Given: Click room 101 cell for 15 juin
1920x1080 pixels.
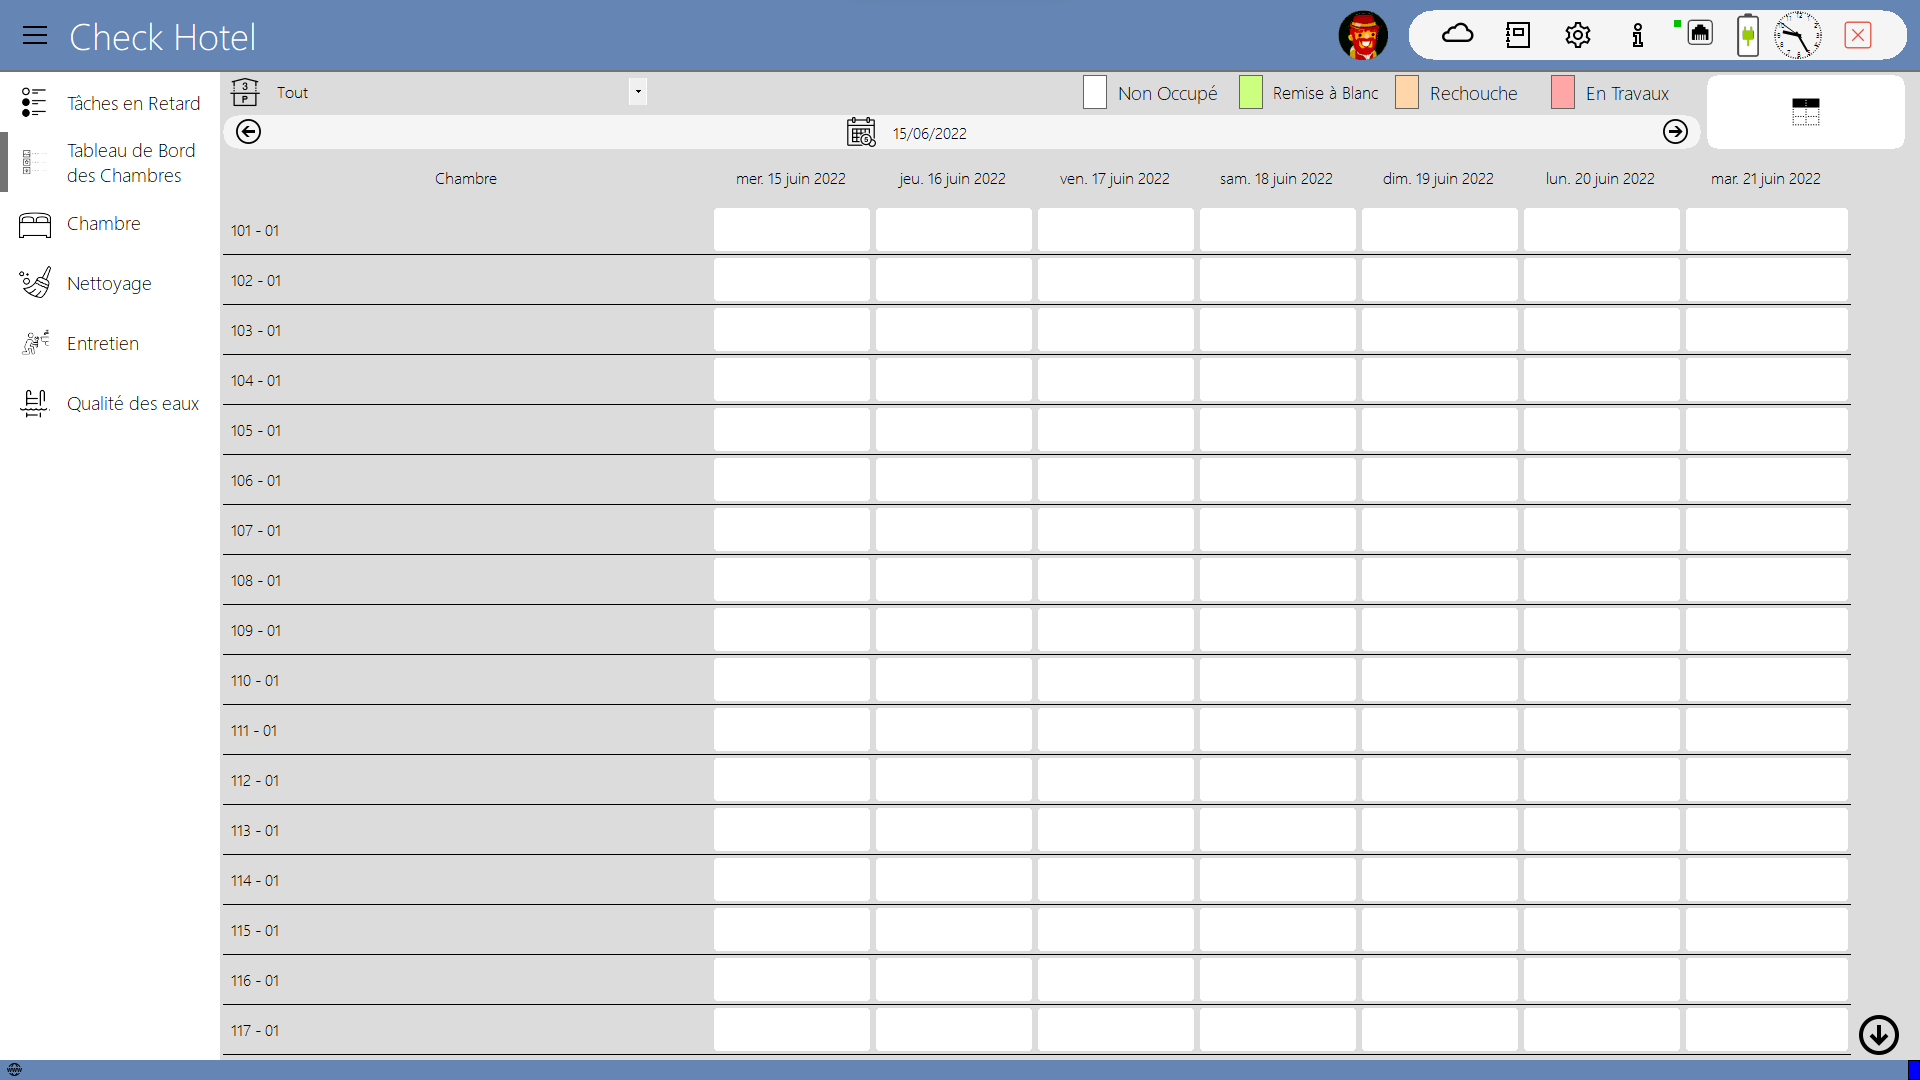Looking at the screenshot, I should tap(792, 229).
